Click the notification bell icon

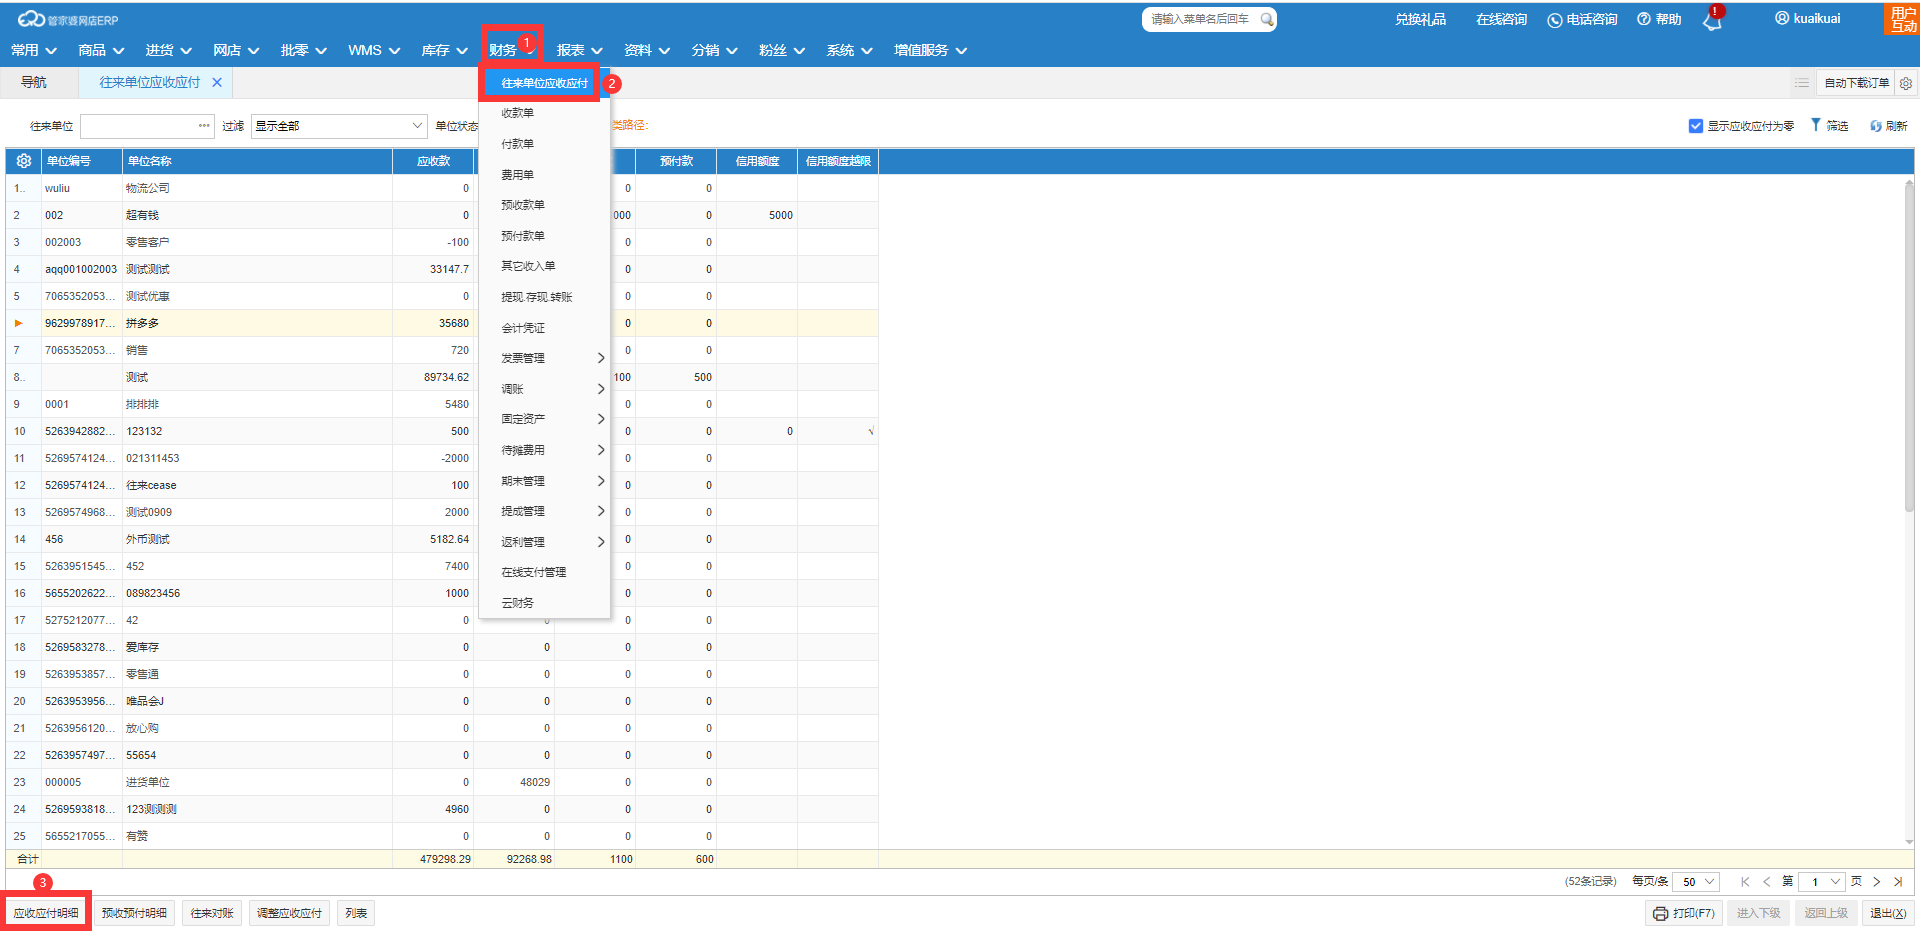(1712, 22)
